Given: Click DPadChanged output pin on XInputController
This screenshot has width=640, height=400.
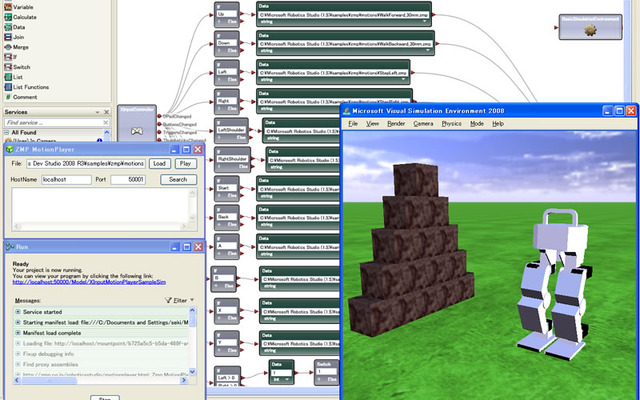Looking at the screenshot, I should tap(159, 116).
